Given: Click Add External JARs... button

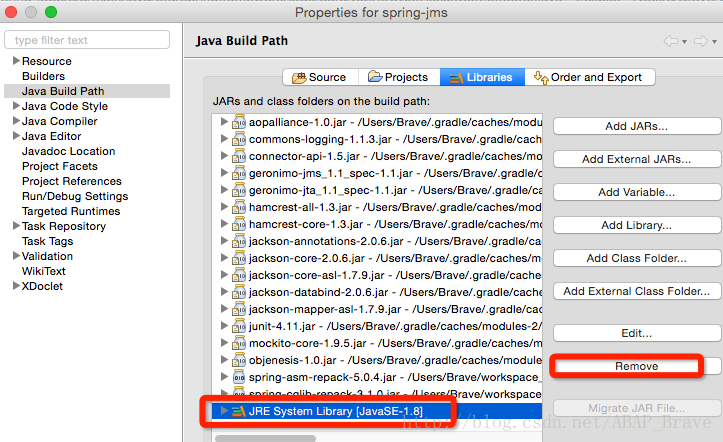Looking at the screenshot, I should point(636,159).
